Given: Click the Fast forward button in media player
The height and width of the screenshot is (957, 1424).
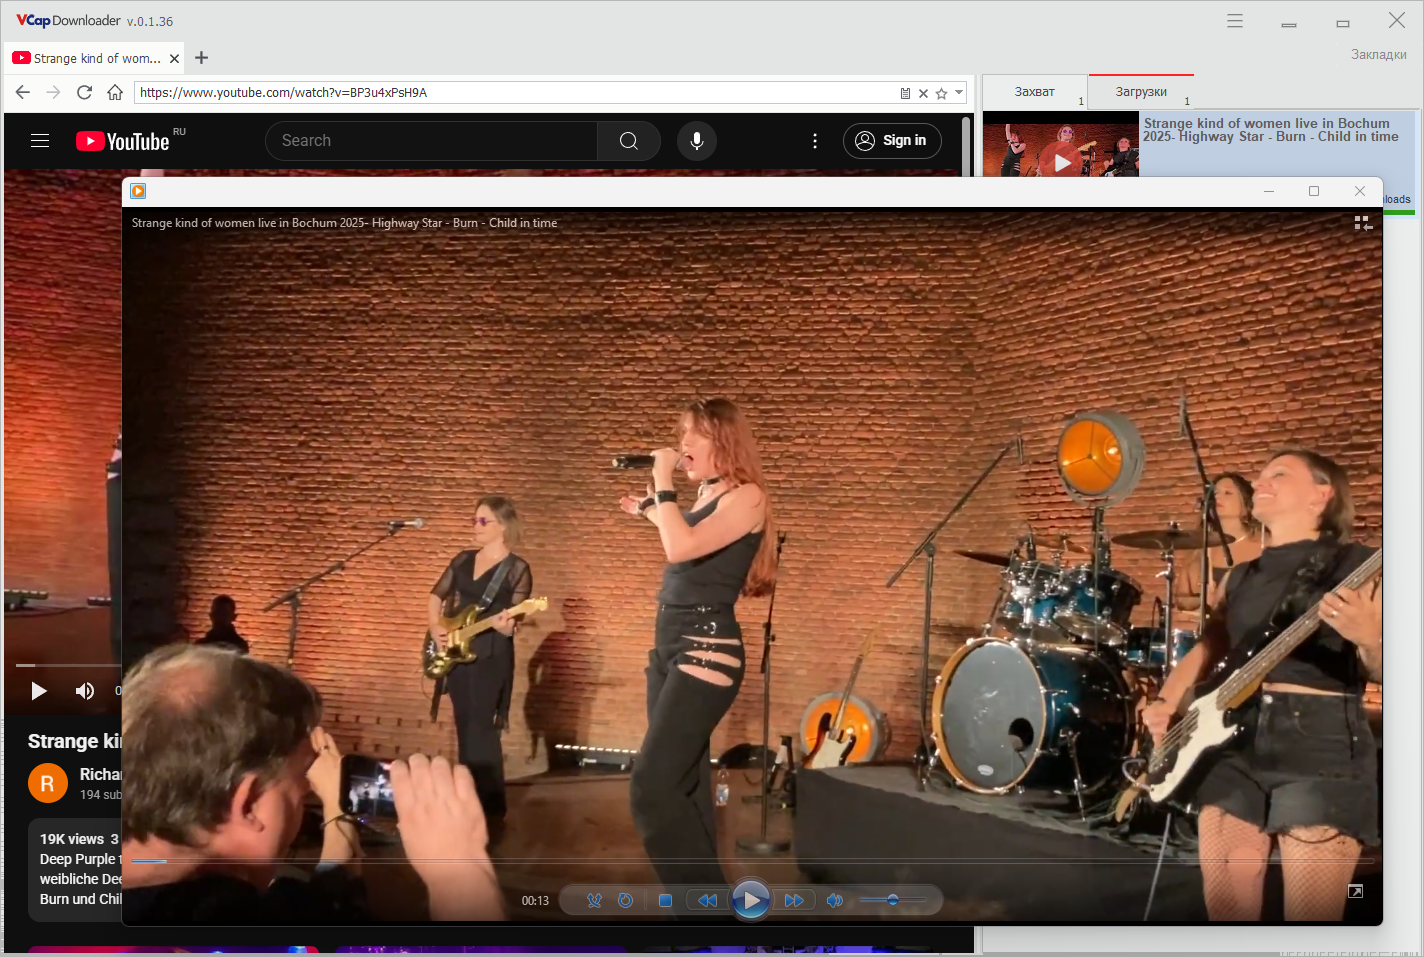Looking at the screenshot, I should tap(794, 901).
